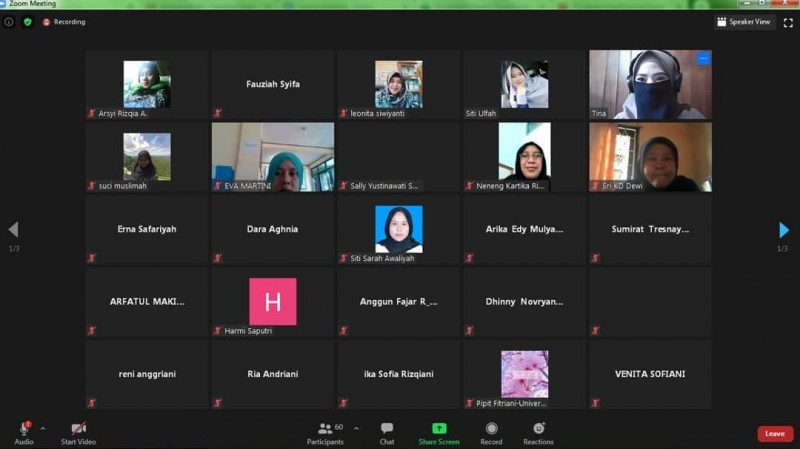Open the Participants panel

click(326, 433)
